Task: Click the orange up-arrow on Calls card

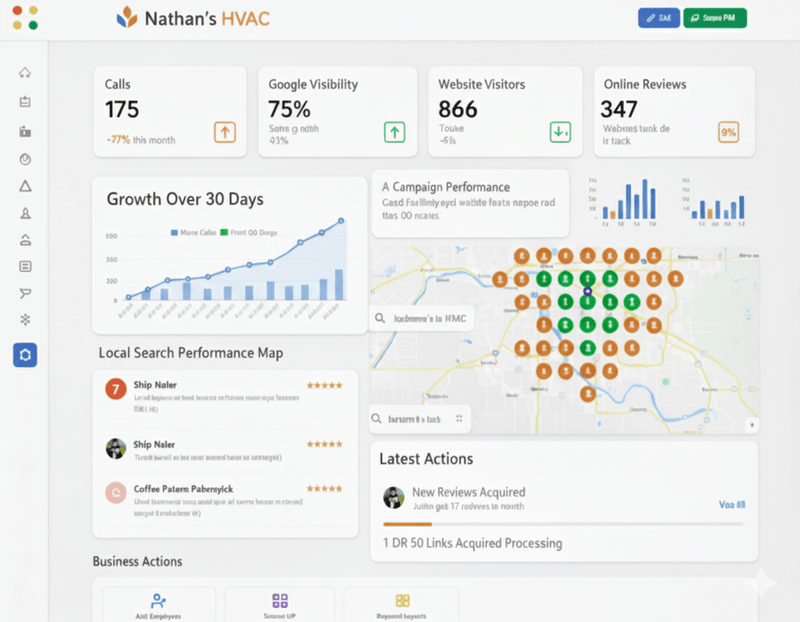Action: (x=225, y=131)
